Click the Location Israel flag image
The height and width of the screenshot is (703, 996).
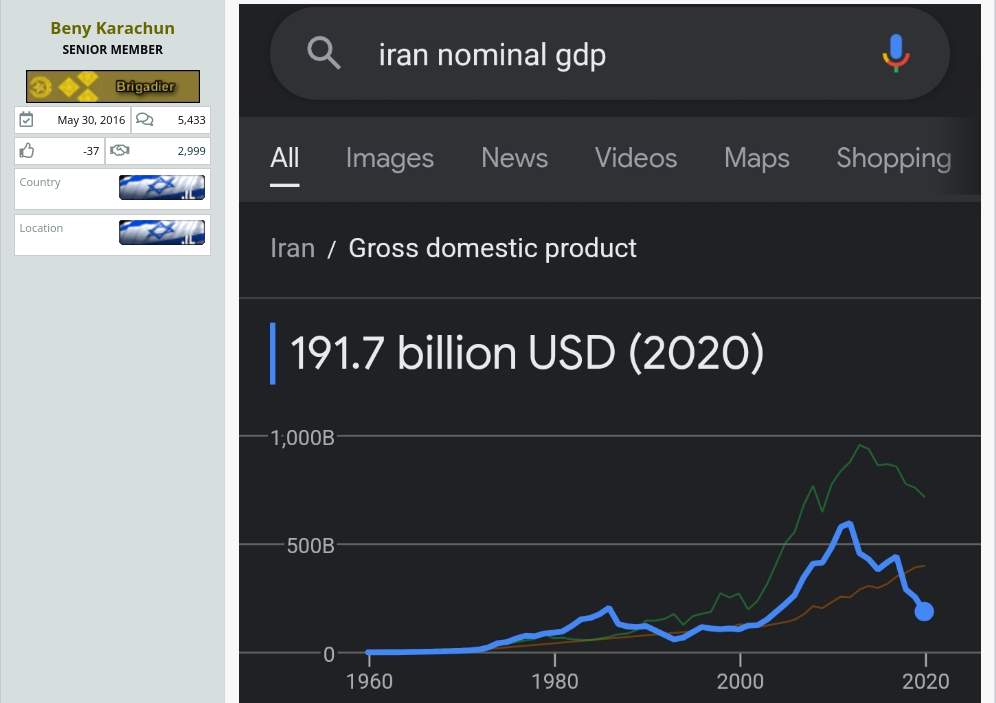pyautogui.click(x=162, y=232)
